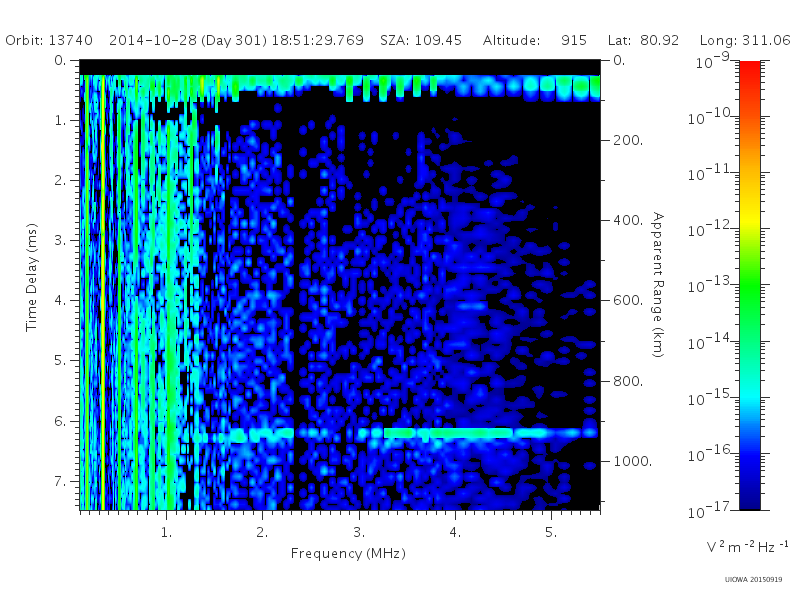
Task: Click the 10^-9 colorbar label
Action: (713, 62)
